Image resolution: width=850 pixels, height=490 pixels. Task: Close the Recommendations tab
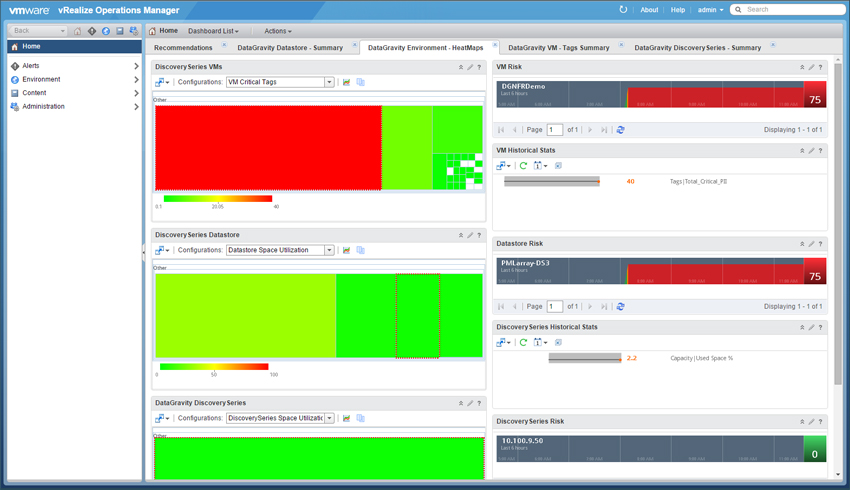pos(224,45)
